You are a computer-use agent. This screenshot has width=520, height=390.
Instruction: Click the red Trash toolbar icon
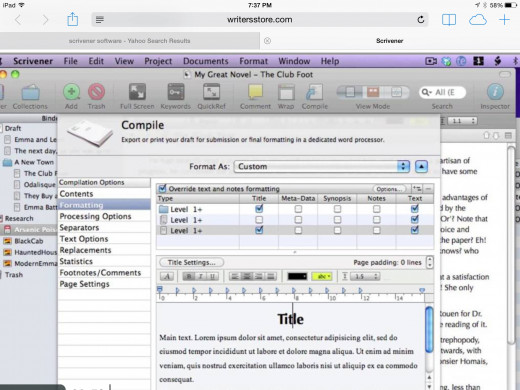96,92
